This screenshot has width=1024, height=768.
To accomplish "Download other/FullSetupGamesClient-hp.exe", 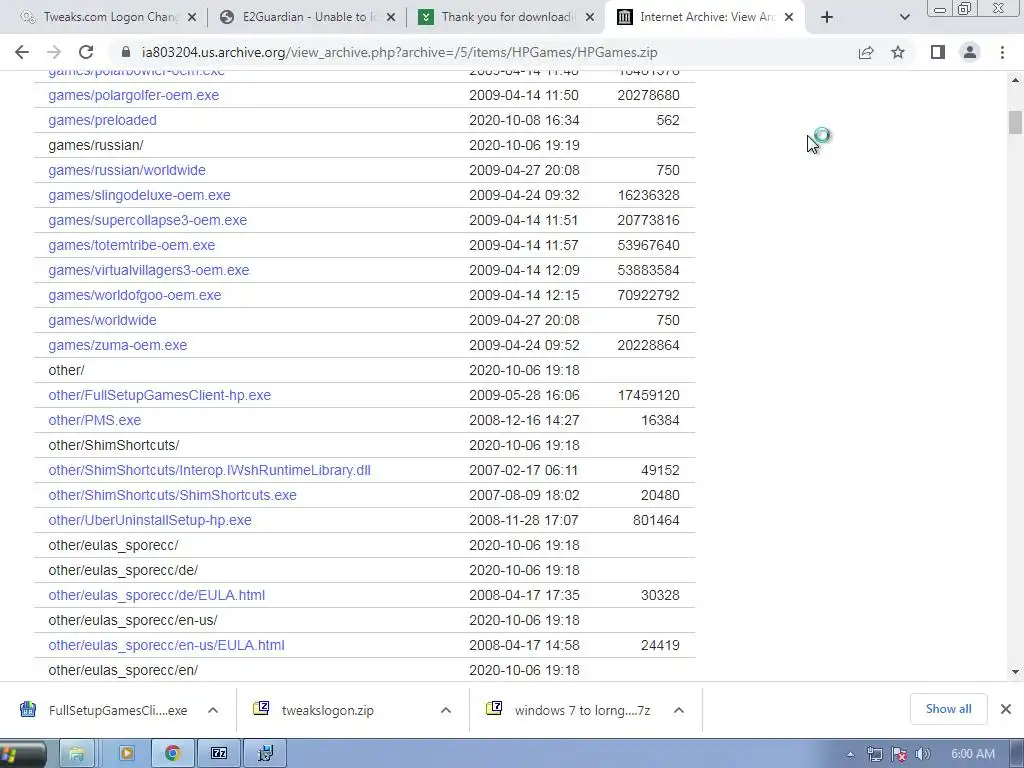I will coord(159,395).
